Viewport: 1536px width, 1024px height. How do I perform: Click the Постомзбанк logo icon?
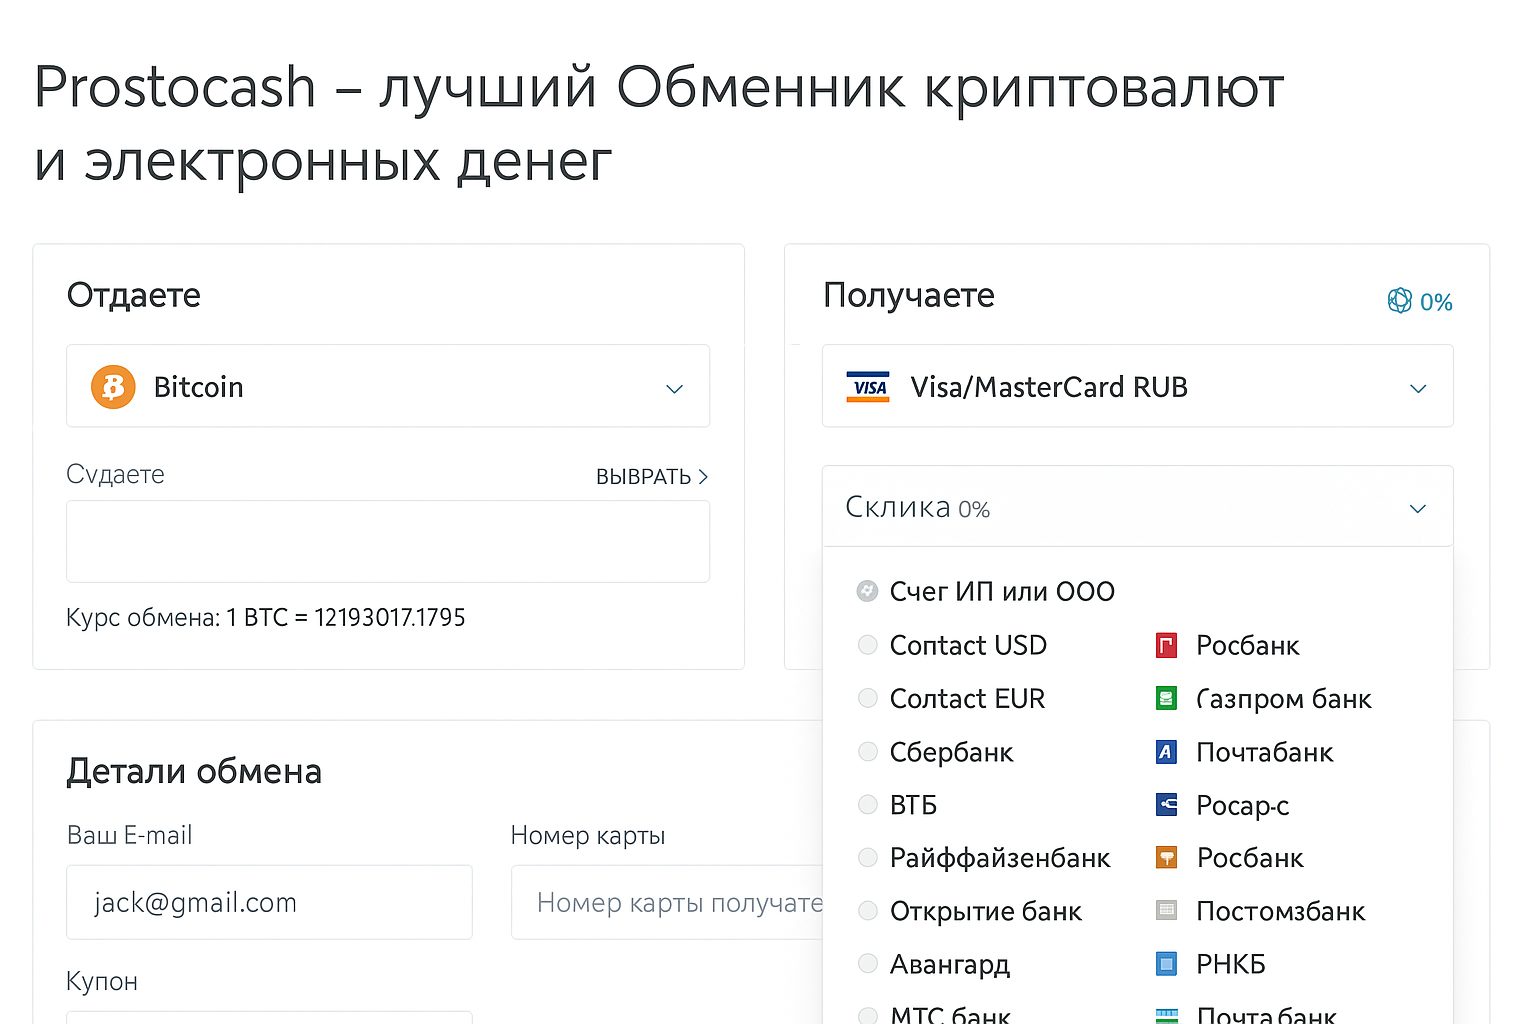click(x=1165, y=910)
